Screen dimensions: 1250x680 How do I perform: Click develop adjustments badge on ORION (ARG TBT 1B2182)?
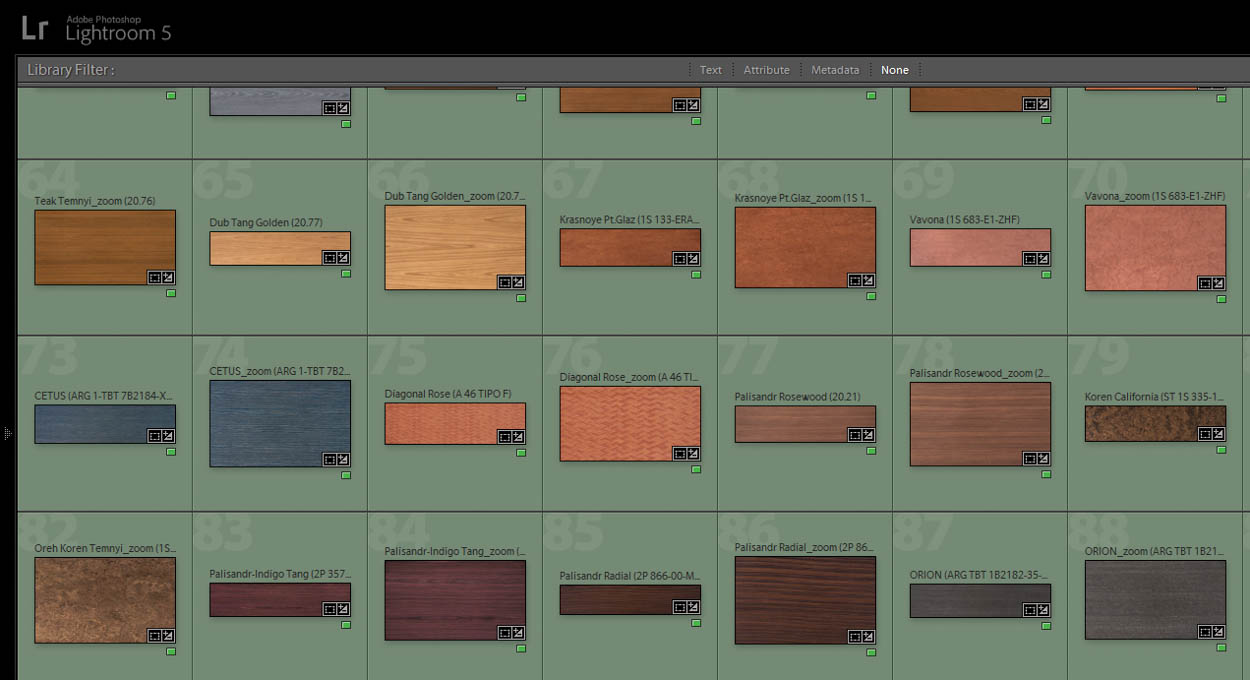click(1043, 609)
